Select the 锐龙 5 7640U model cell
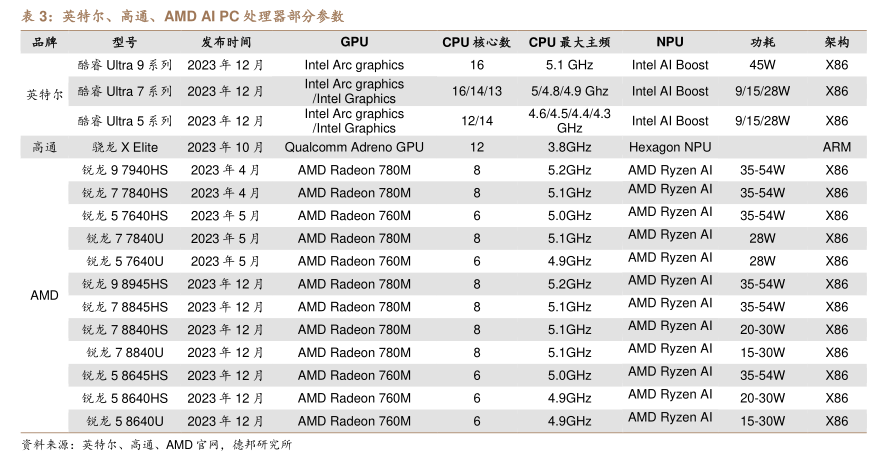 pyautogui.click(x=125, y=261)
